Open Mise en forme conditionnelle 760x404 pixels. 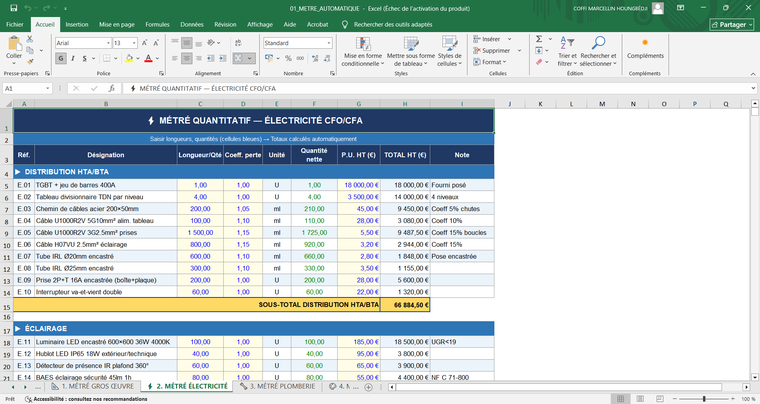coord(361,43)
